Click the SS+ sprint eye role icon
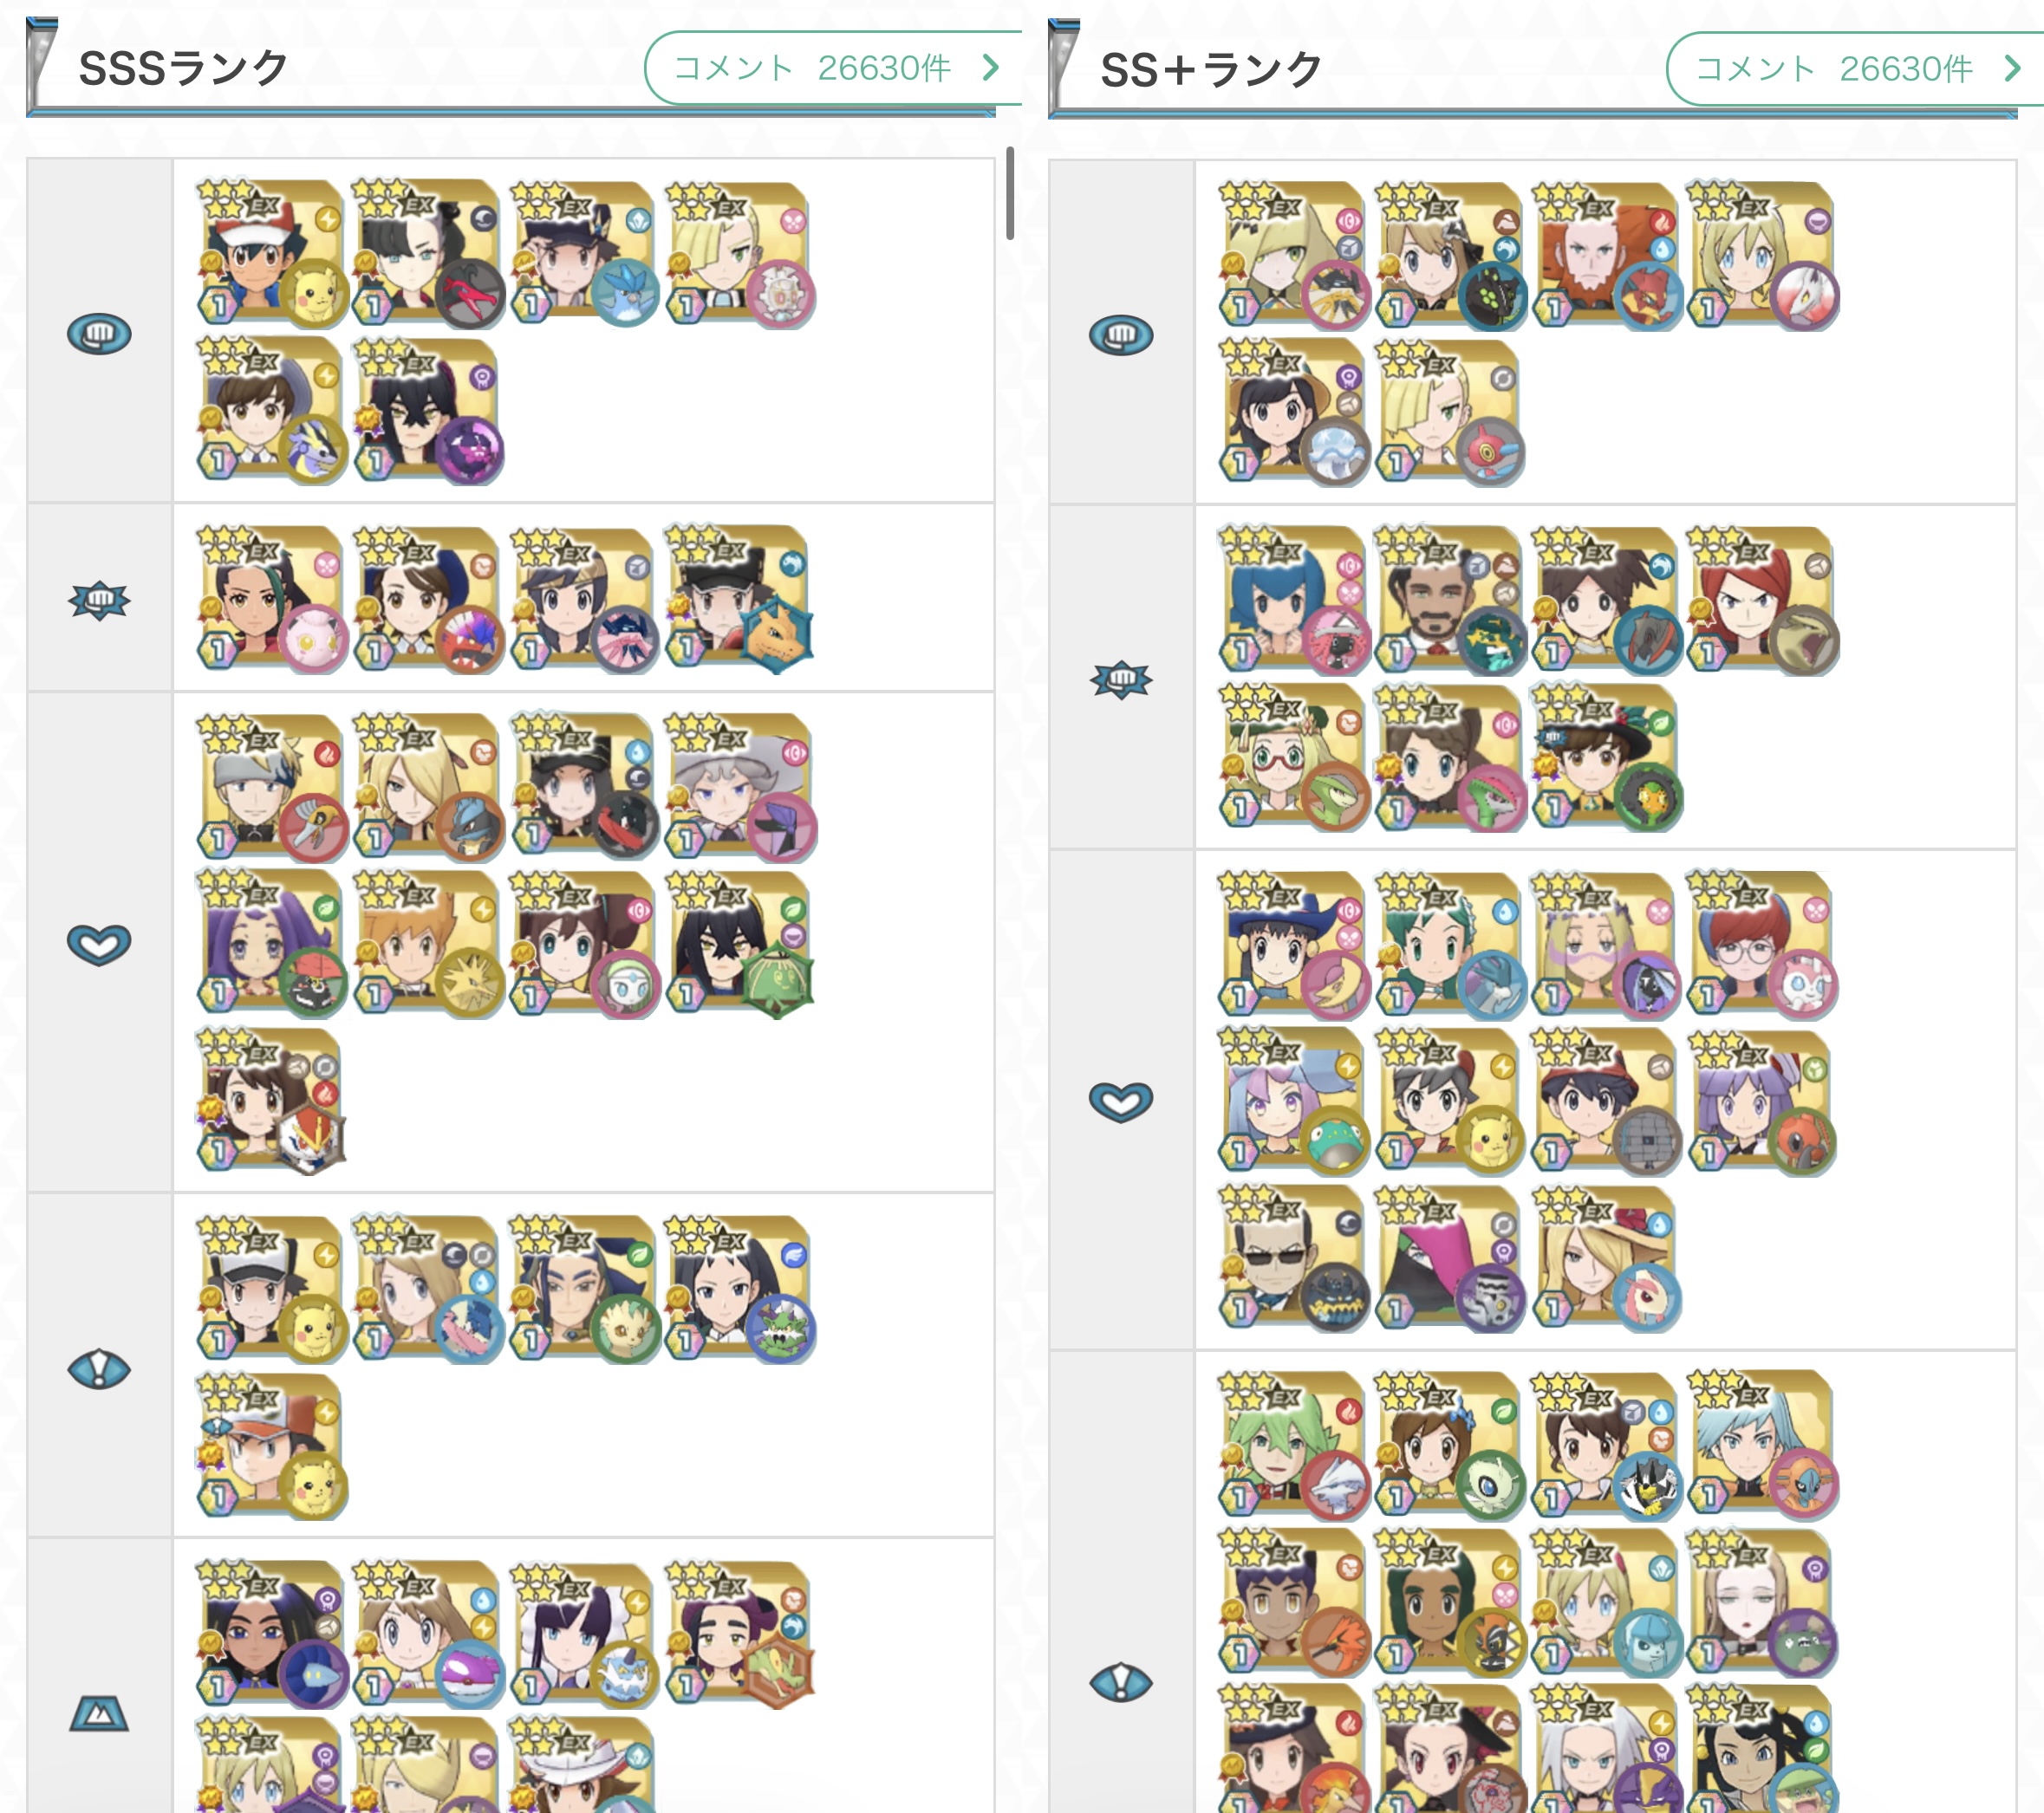Image resolution: width=2044 pixels, height=1813 pixels. tap(1121, 1682)
